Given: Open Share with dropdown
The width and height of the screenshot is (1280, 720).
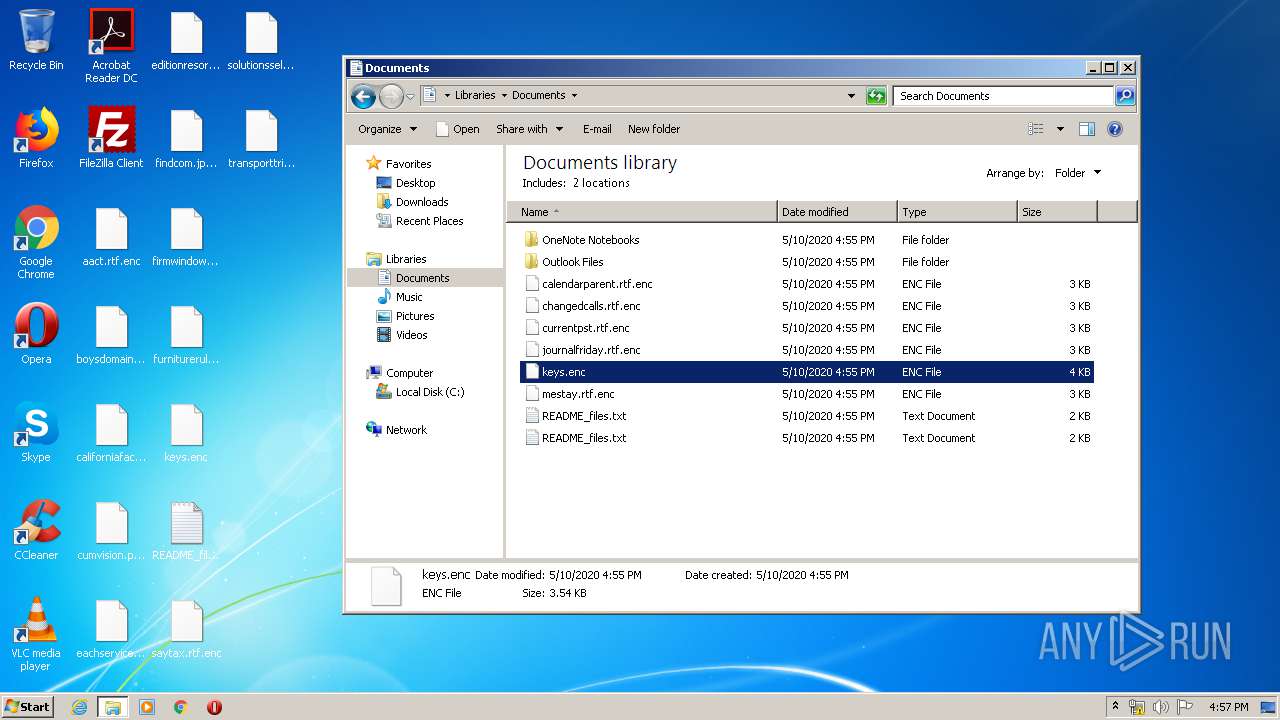Looking at the screenshot, I should (529, 129).
